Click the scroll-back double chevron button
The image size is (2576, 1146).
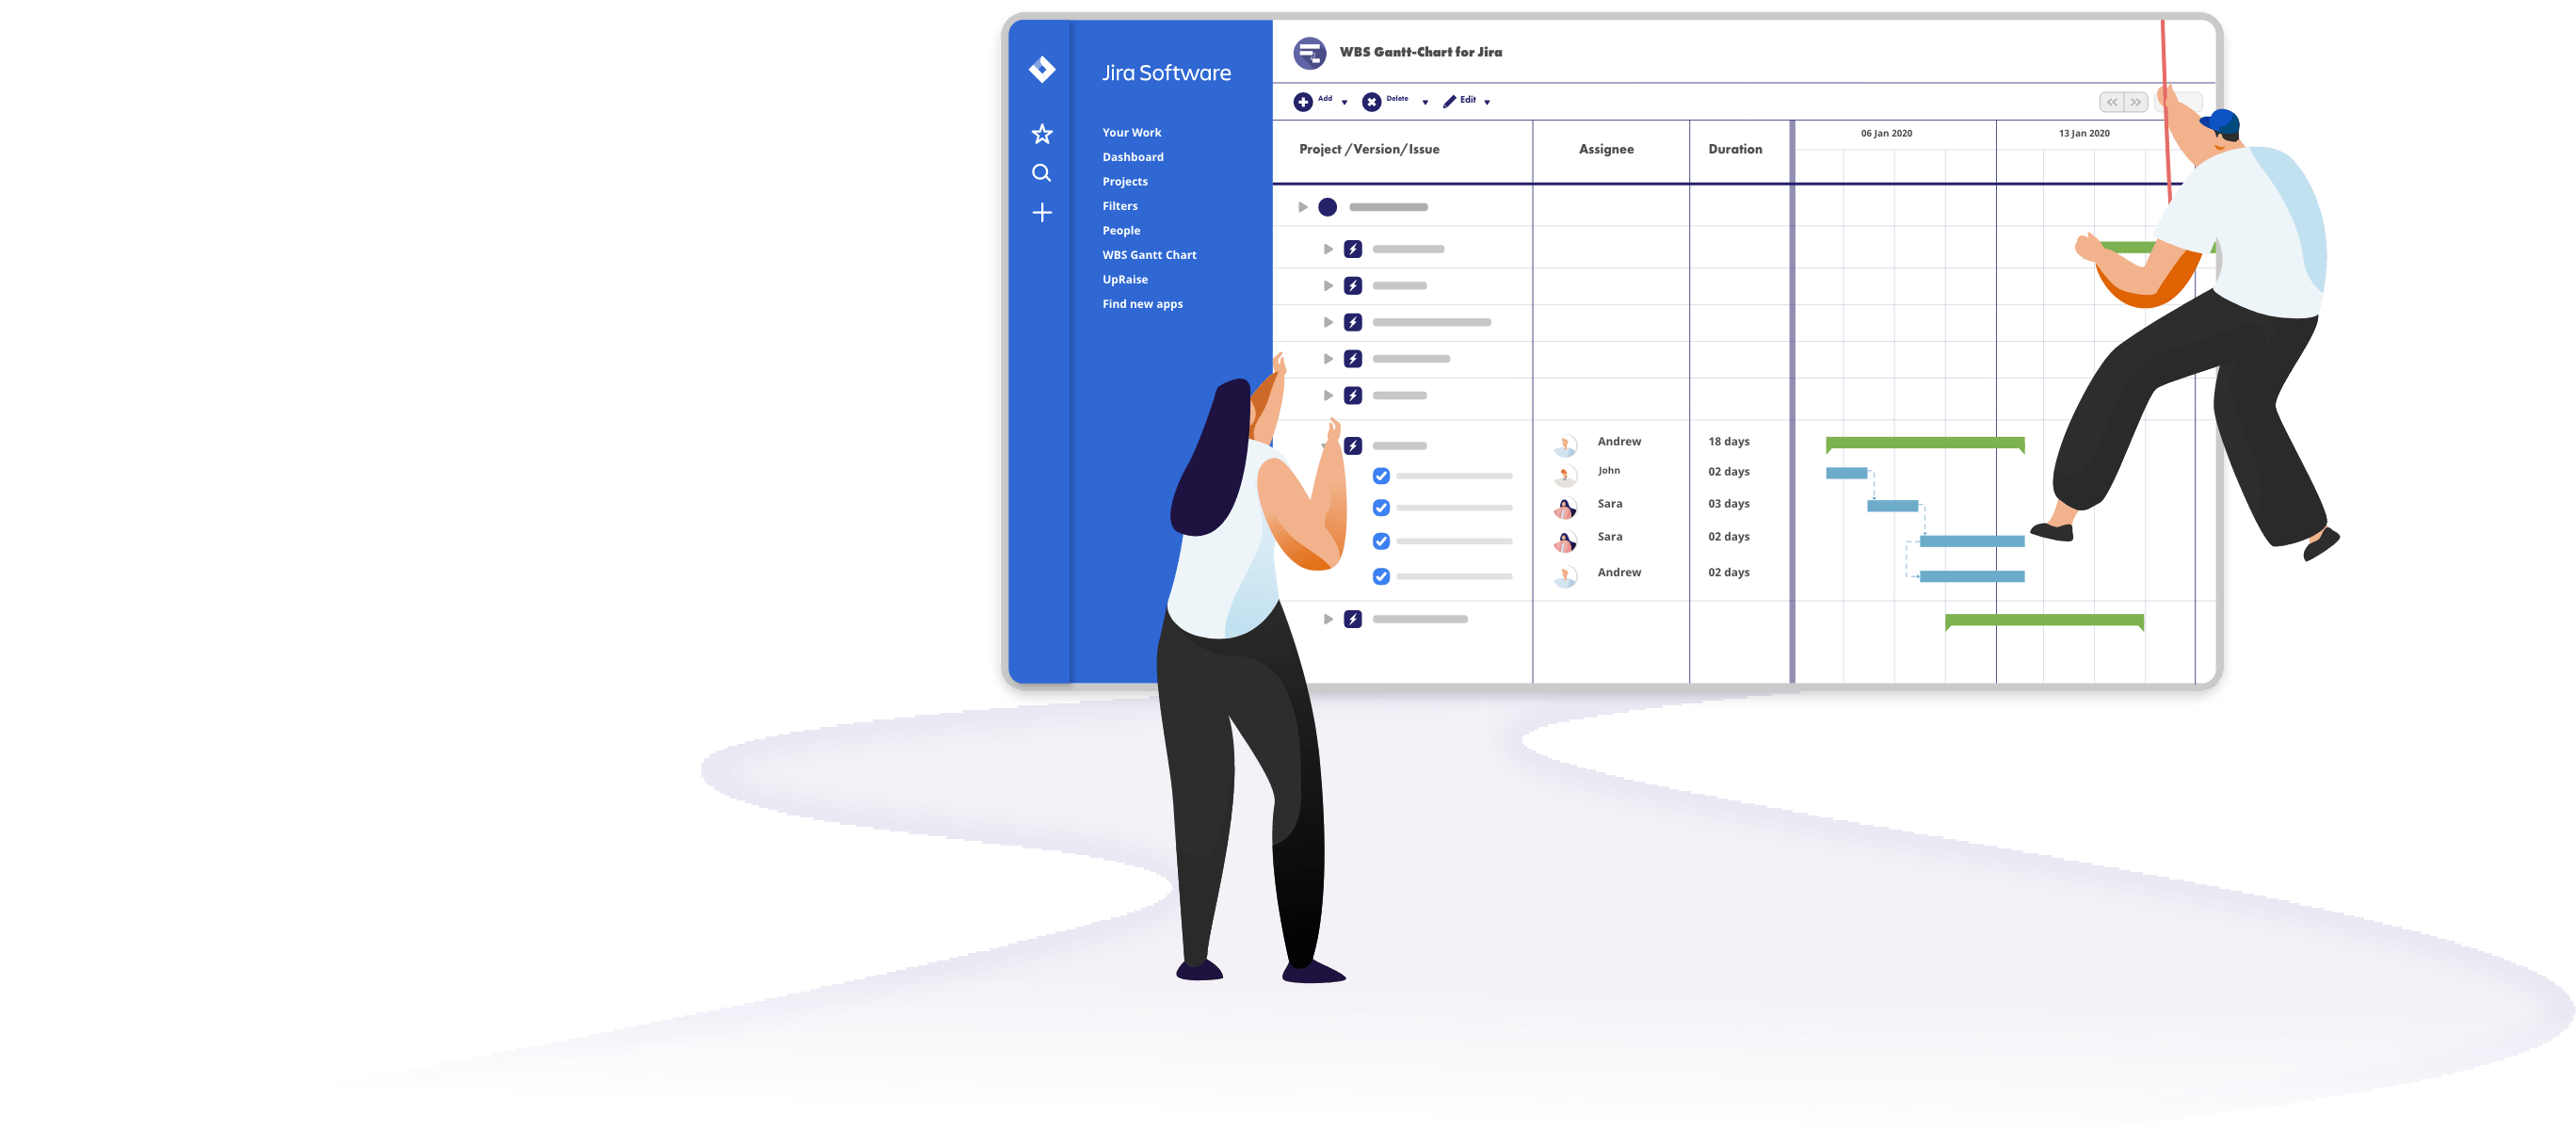(2111, 102)
